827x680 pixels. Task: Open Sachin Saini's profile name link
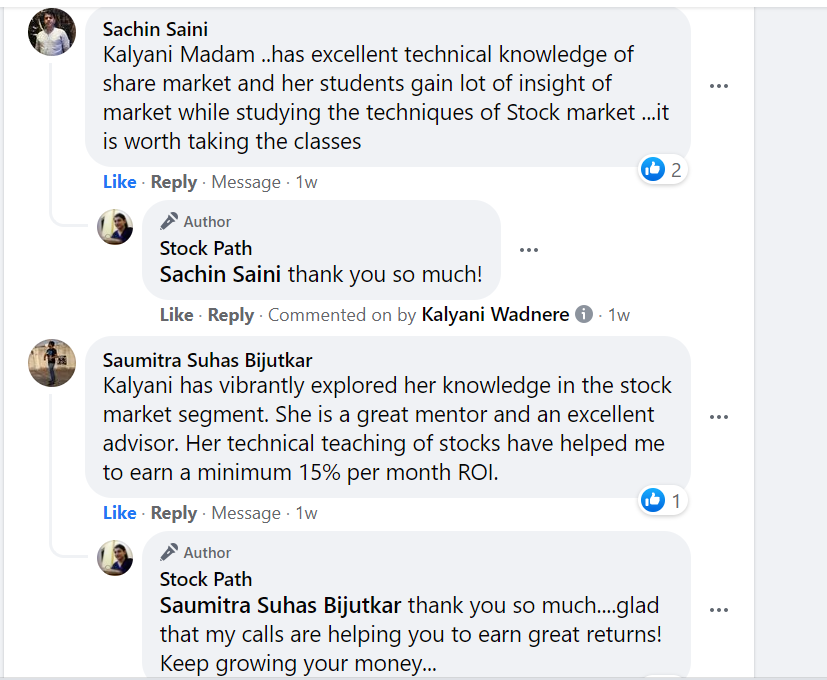(x=155, y=29)
